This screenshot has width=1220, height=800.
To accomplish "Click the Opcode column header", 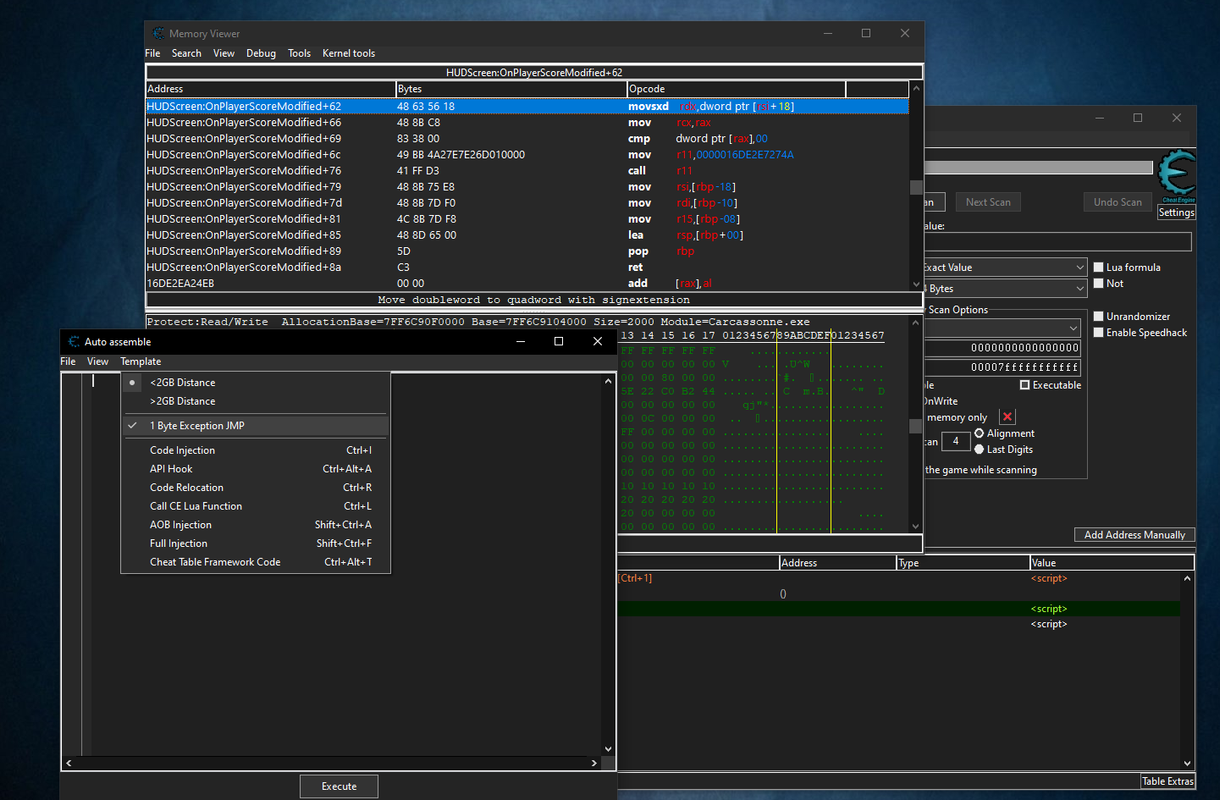I will 736,89.
